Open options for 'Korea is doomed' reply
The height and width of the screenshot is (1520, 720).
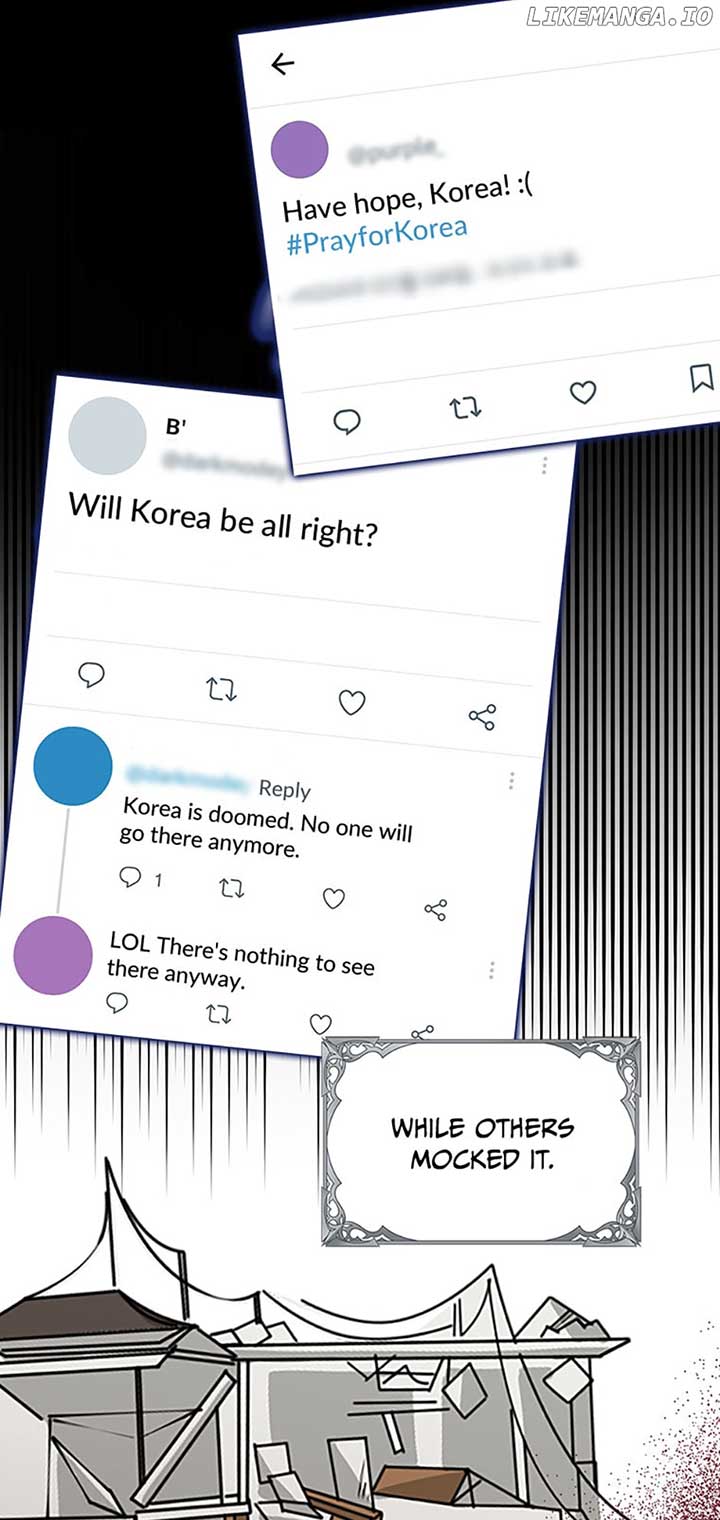511,780
